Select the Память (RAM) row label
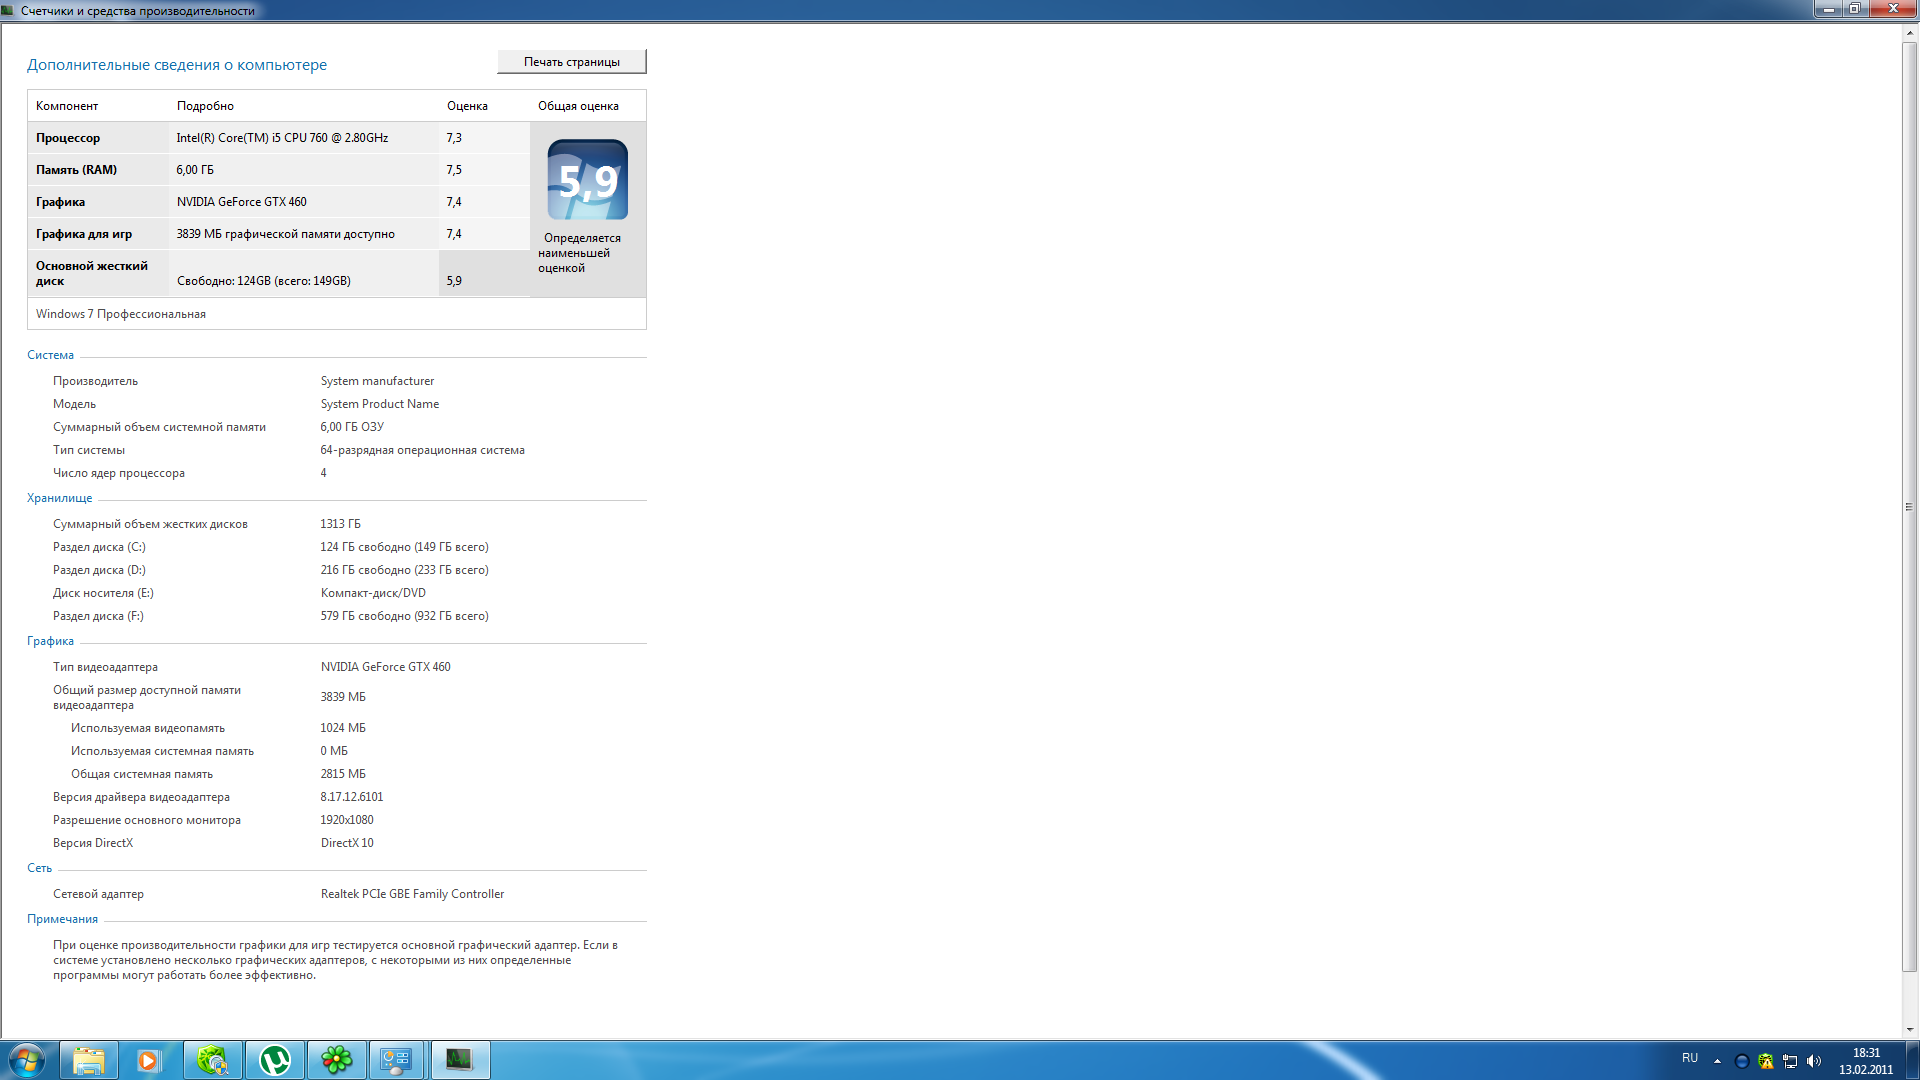The image size is (1920, 1080). click(76, 170)
